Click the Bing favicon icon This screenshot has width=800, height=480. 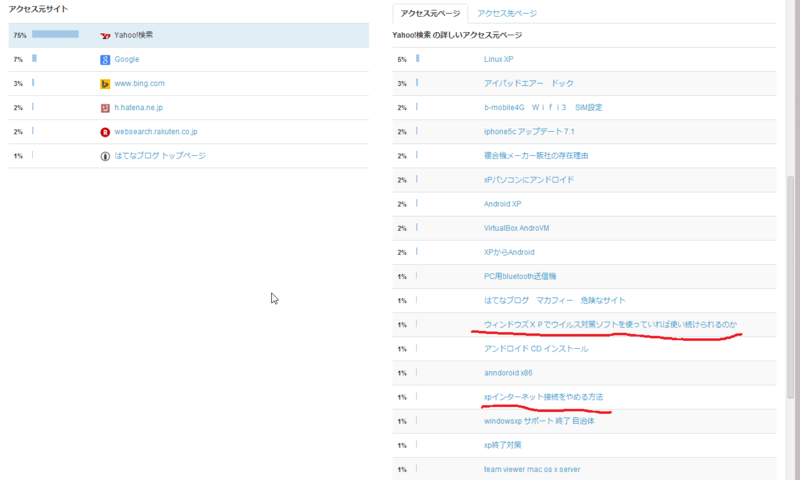pos(105,84)
